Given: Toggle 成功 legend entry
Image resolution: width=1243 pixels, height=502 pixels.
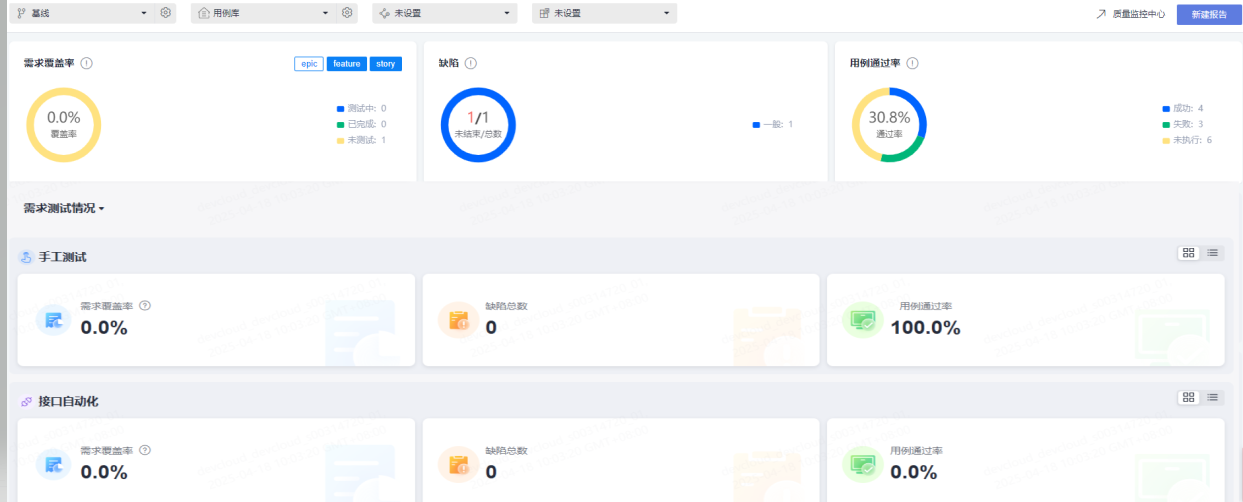Looking at the screenshot, I should click(x=1183, y=108).
